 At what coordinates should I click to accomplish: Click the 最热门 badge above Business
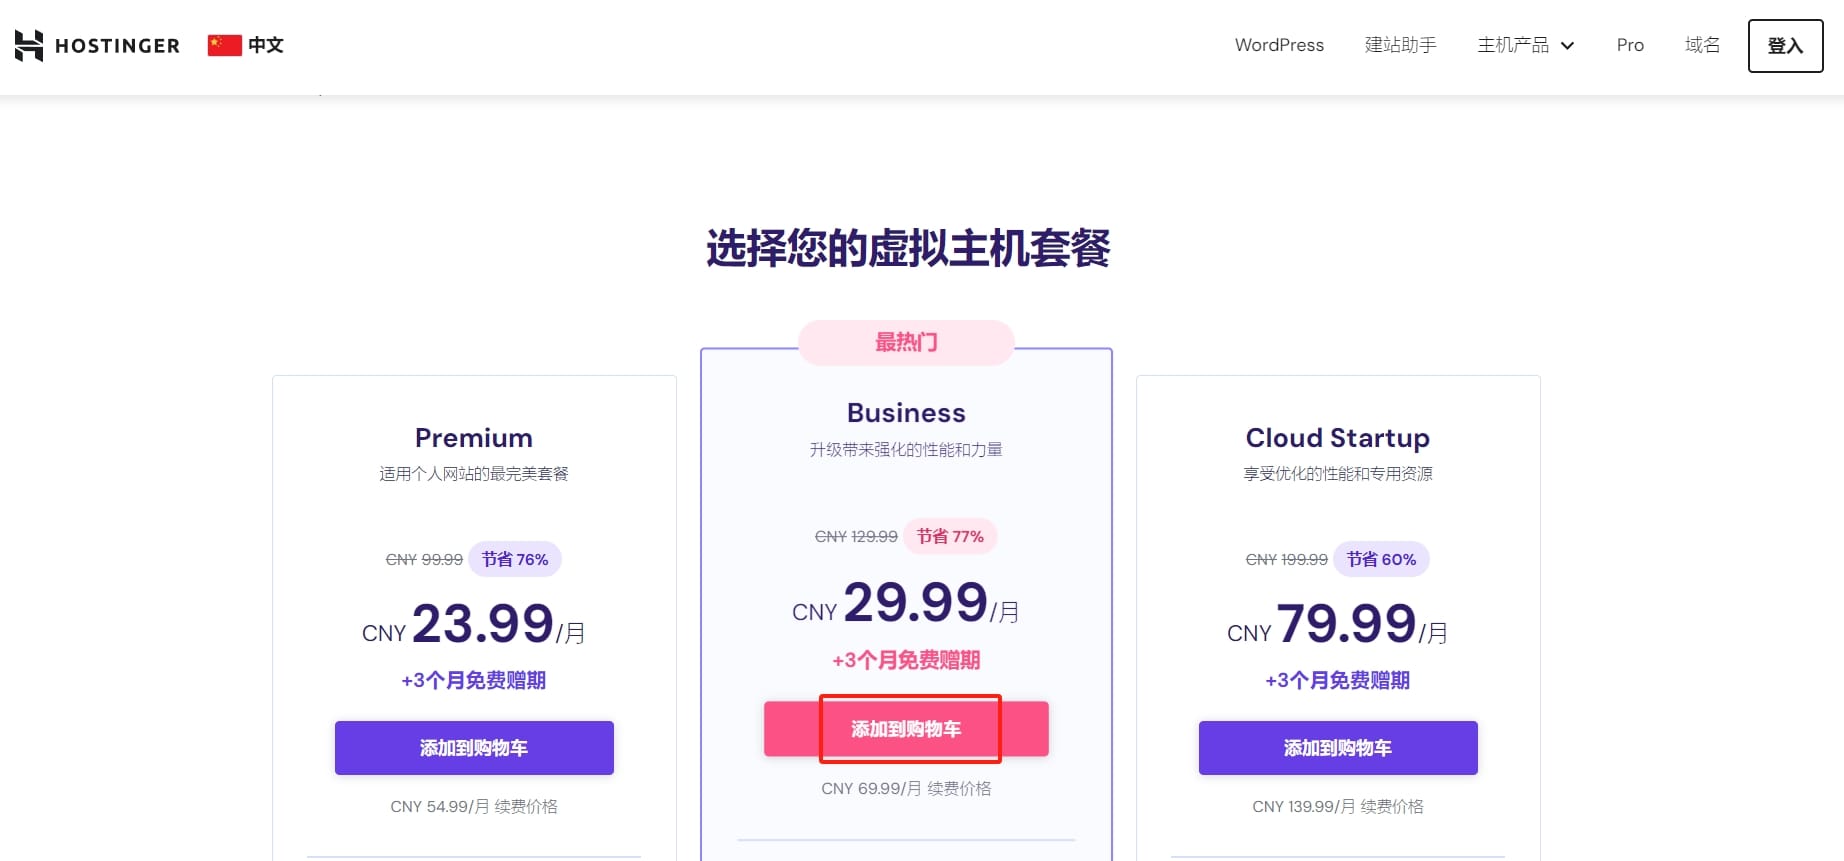(906, 342)
